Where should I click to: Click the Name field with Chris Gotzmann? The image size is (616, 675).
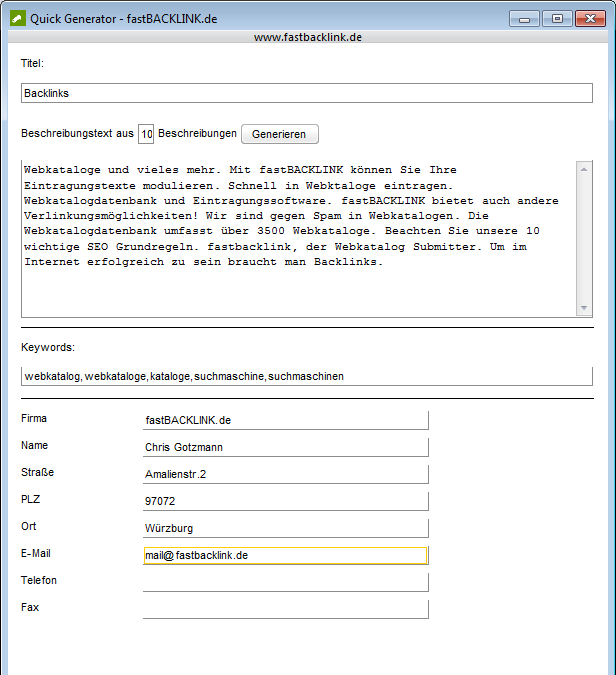point(286,447)
